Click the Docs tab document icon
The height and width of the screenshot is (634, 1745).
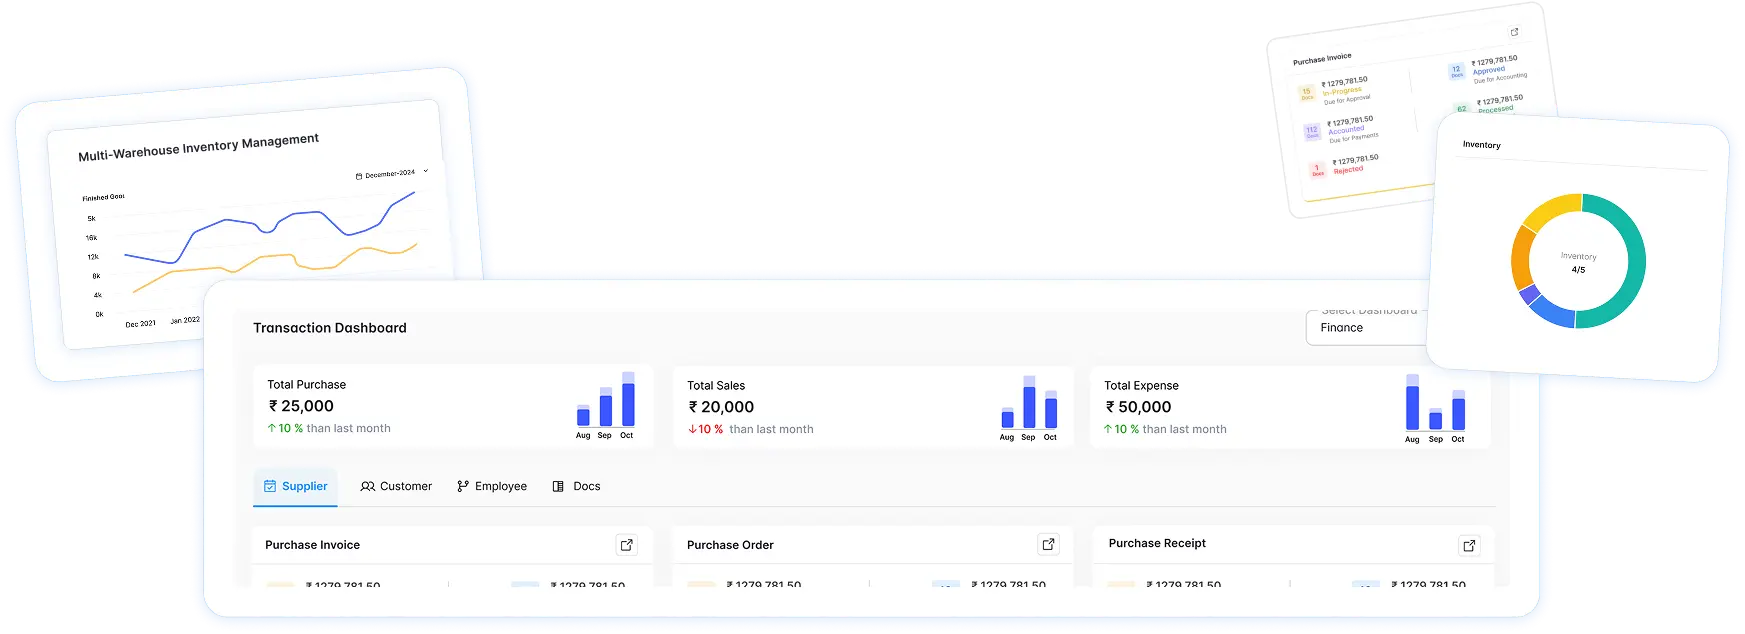pyautogui.click(x=558, y=487)
